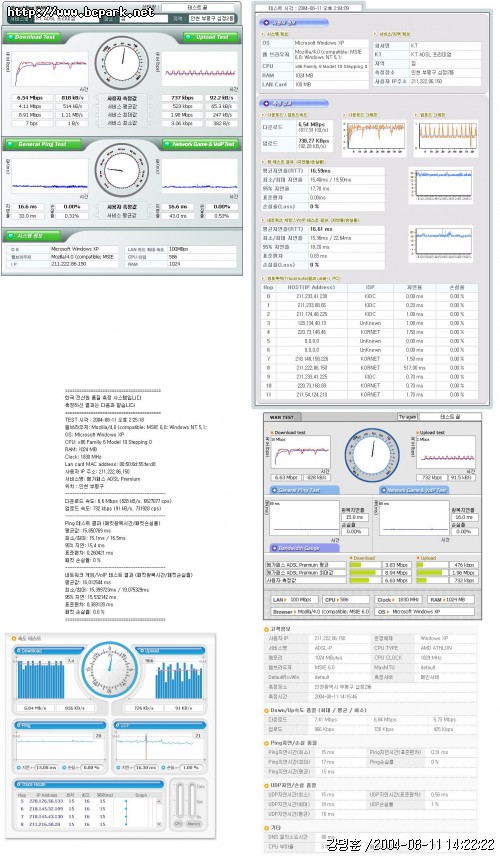Click the green Download Test header button
The height and width of the screenshot is (857, 500).
[34, 37]
